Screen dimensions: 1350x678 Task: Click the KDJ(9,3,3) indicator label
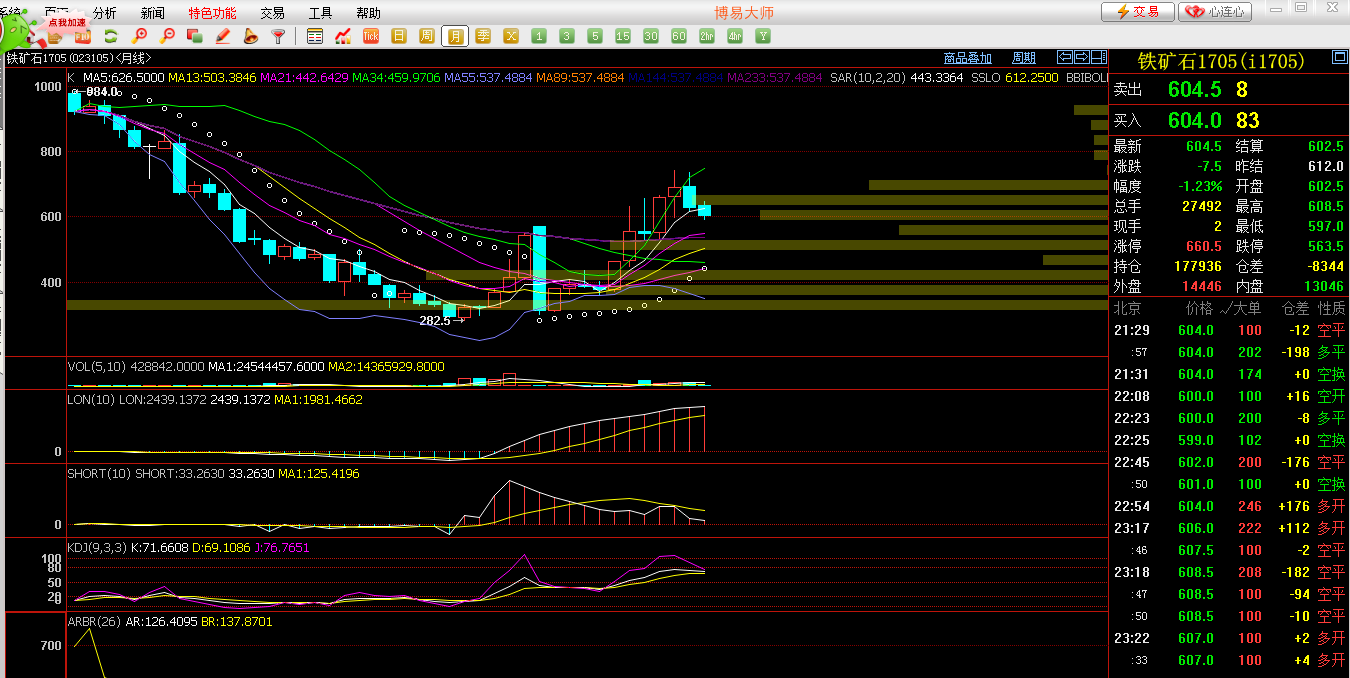click(x=96, y=547)
